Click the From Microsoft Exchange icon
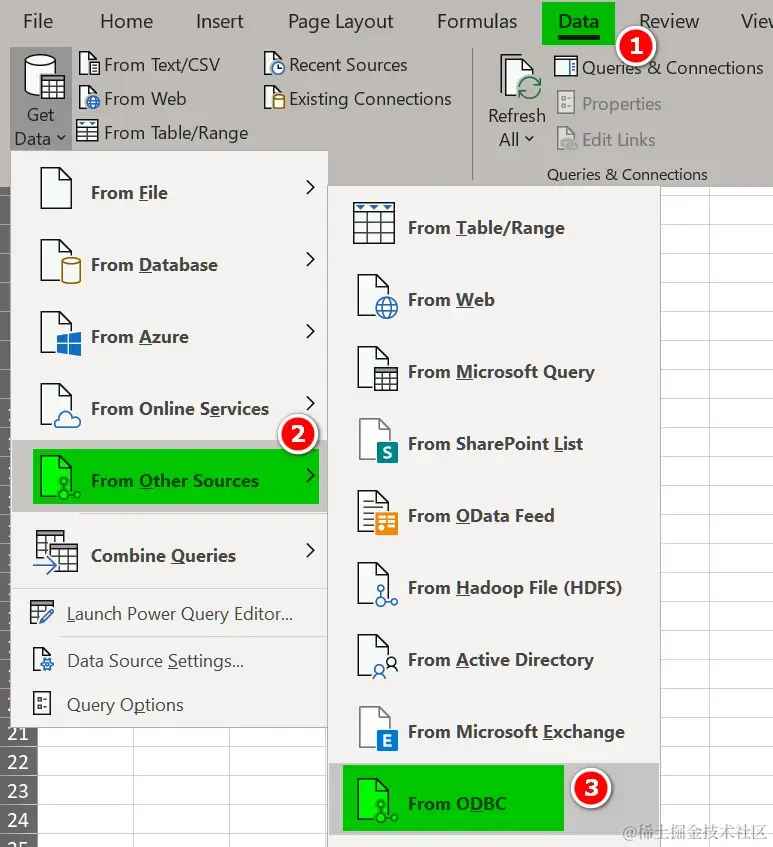The width and height of the screenshot is (773, 847). (x=378, y=728)
